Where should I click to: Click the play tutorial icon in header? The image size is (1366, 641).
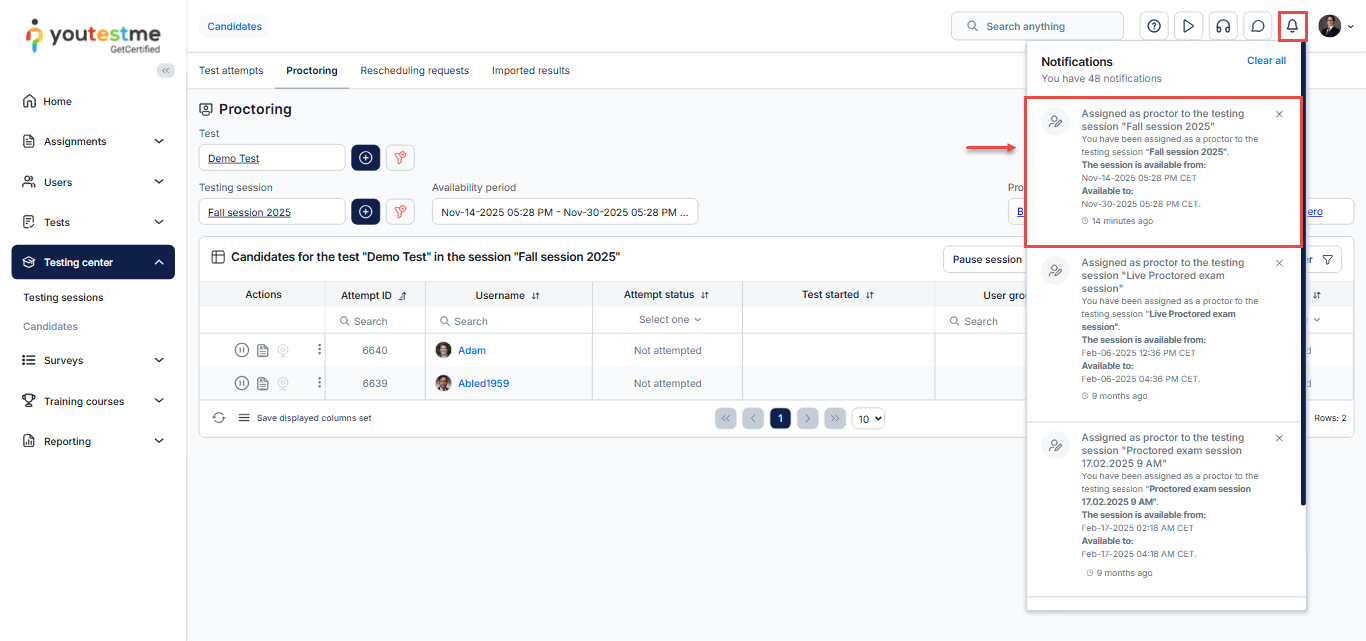pyautogui.click(x=1188, y=26)
